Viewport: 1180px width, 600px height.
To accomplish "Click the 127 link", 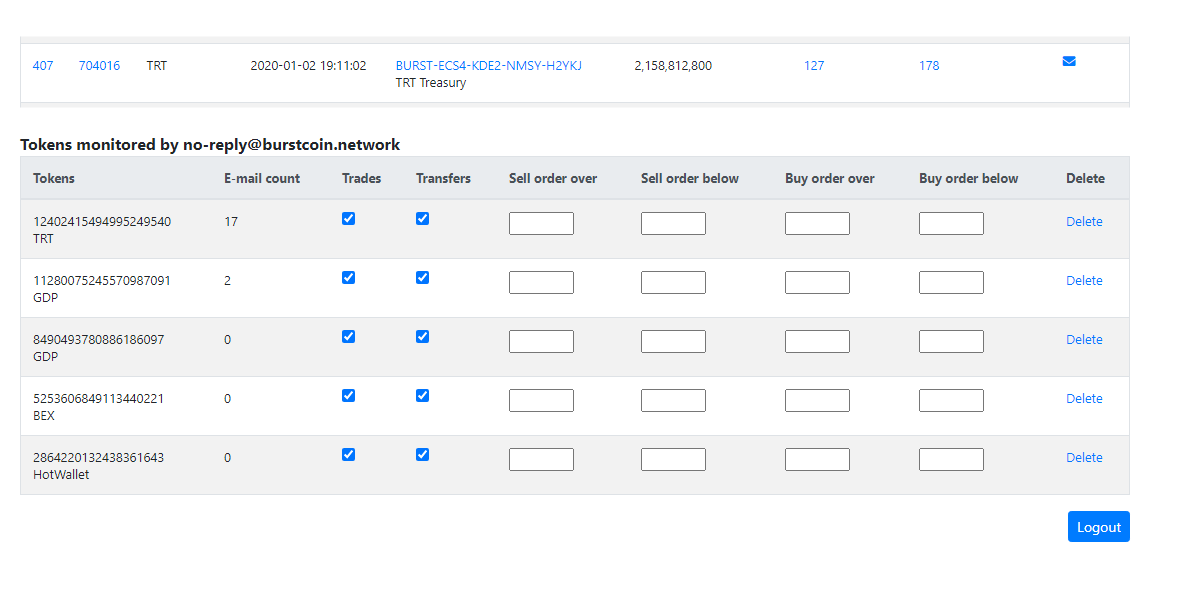I will [x=814, y=65].
